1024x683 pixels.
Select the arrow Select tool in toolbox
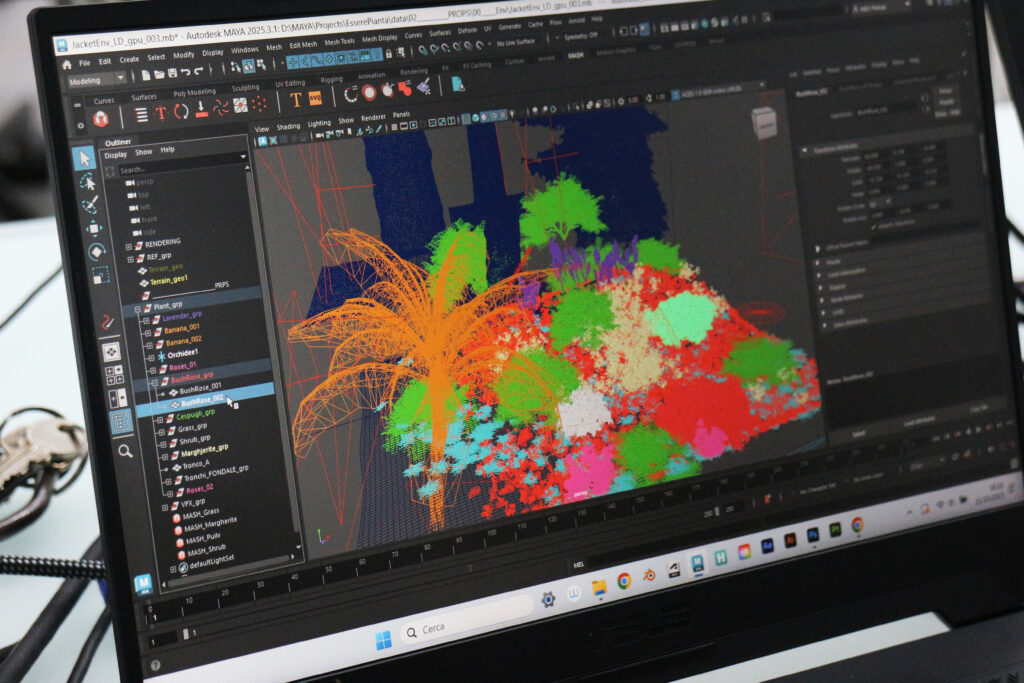coord(84,158)
